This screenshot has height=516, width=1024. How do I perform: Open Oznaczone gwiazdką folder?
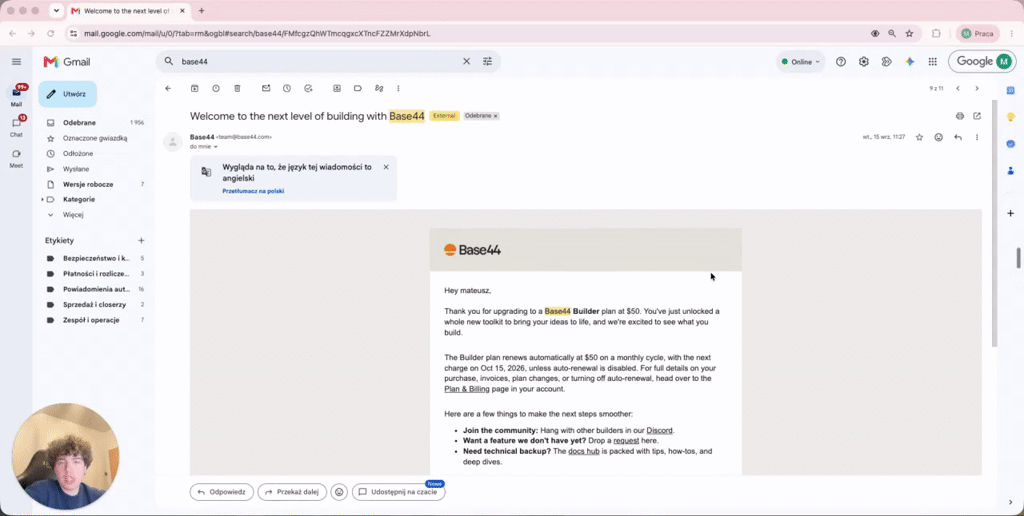[95, 138]
